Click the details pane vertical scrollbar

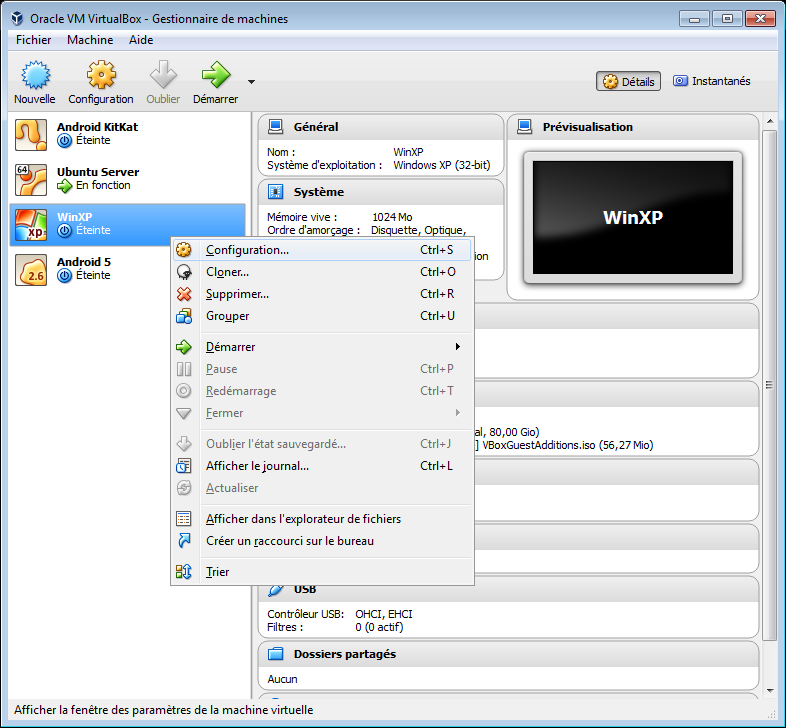(x=768, y=400)
